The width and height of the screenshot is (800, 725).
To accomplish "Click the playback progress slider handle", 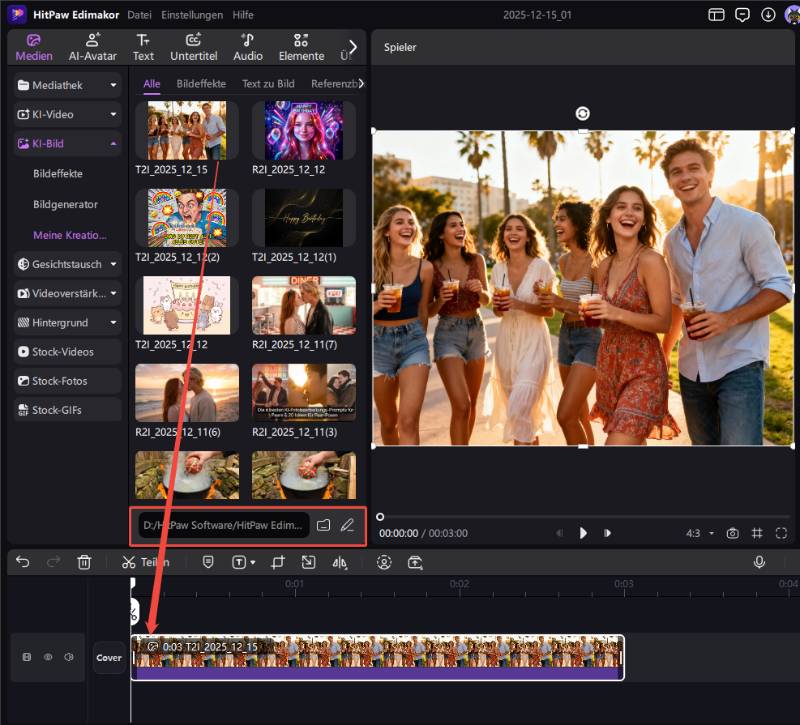I will [380, 517].
